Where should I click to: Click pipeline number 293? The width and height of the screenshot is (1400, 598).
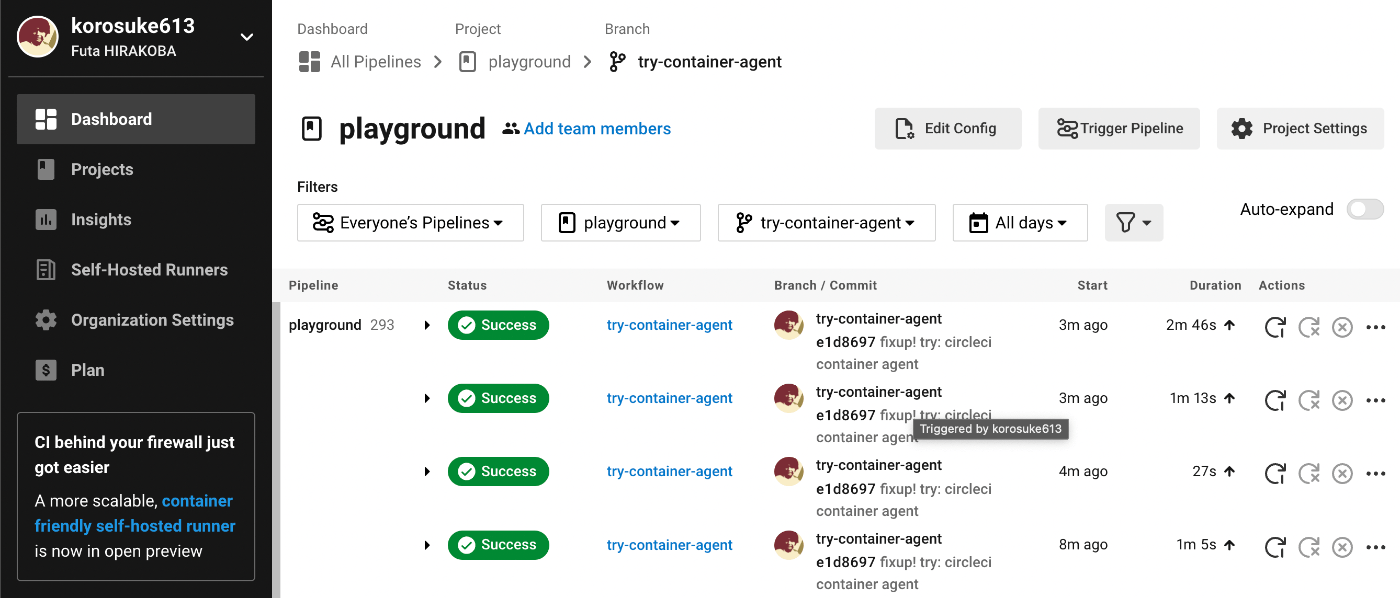(382, 325)
